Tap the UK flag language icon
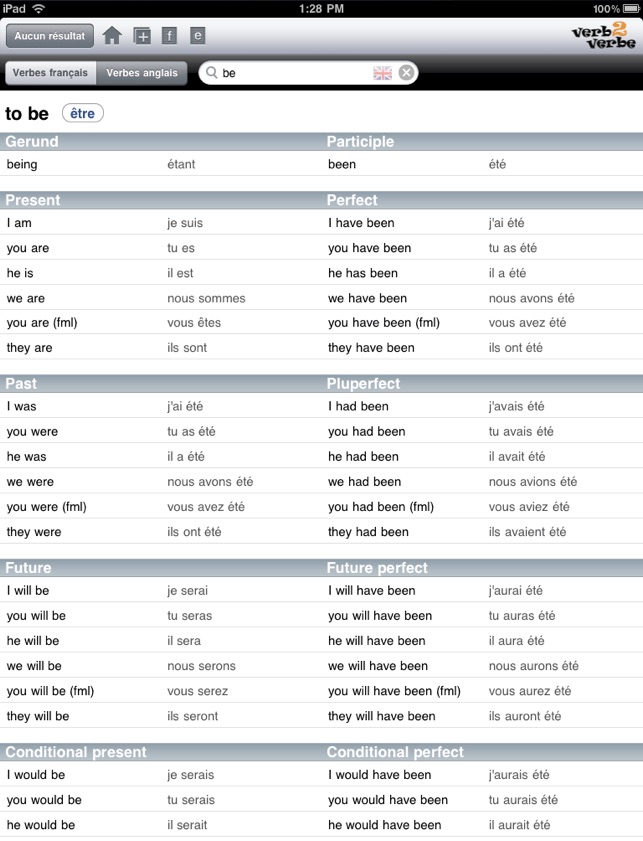Image resolution: width=643 pixels, height=841 pixels. [382, 73]
